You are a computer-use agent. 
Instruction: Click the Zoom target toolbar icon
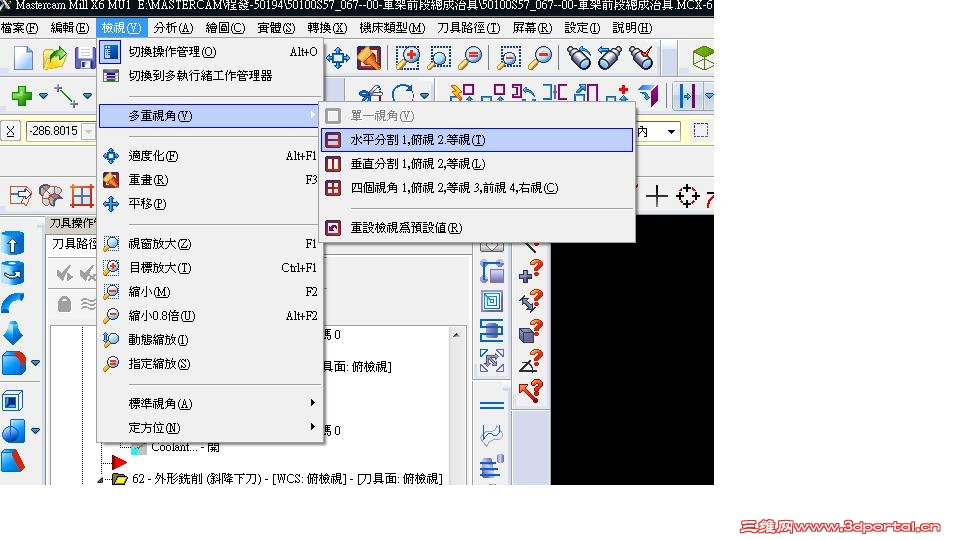tap(407, 58)
